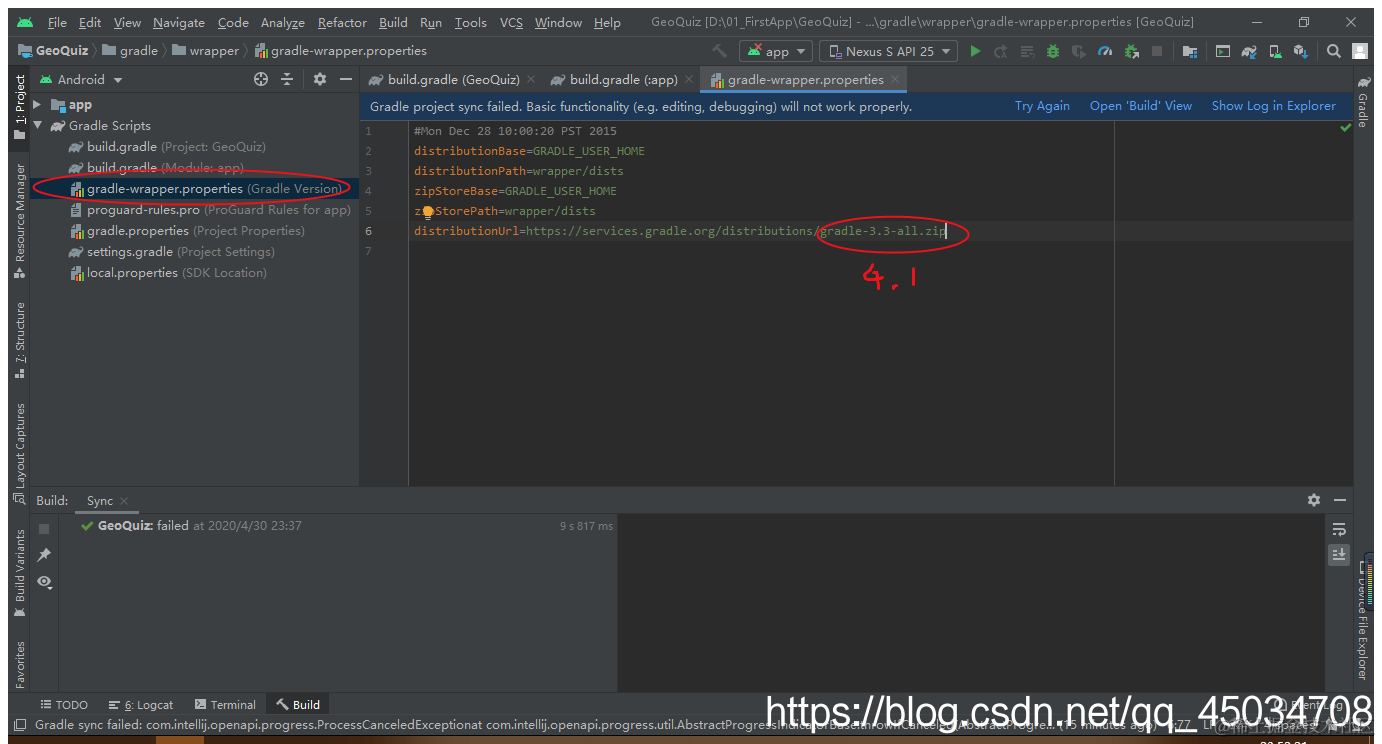This screenshot has width=1382, height=744.
Task: Switch to the build.gradle (GeoQuiz) tab
Action: 451,79
